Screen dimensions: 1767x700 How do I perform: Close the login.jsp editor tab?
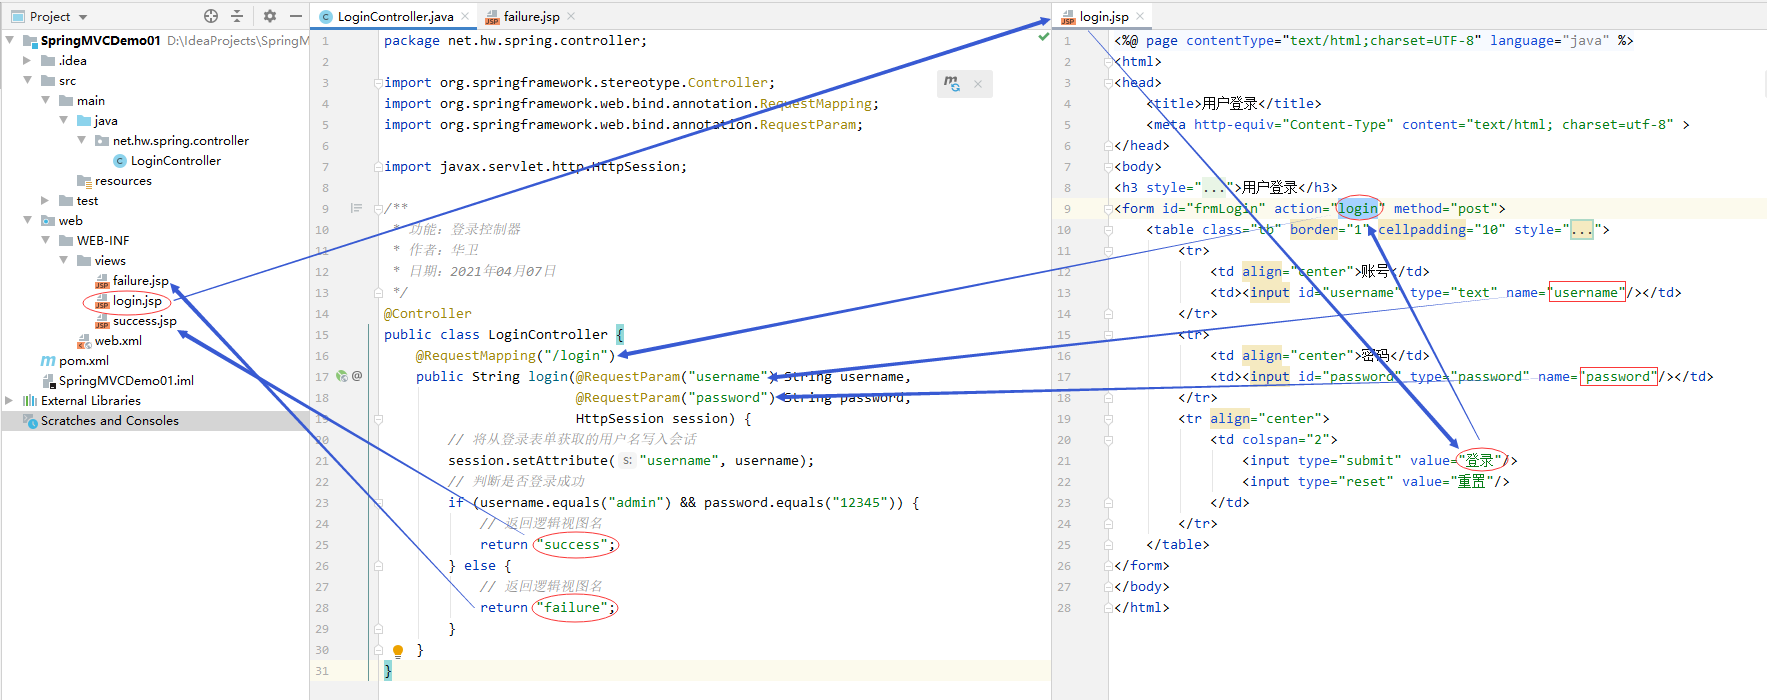(x=1139, y=17)
